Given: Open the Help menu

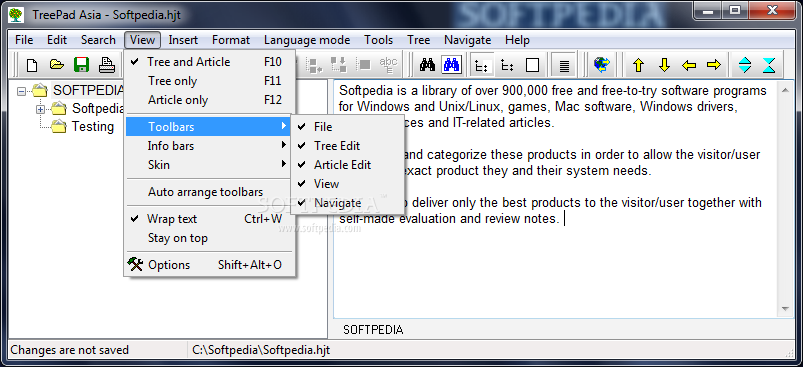Looking at the screenshot, I should tap(517, 40).
